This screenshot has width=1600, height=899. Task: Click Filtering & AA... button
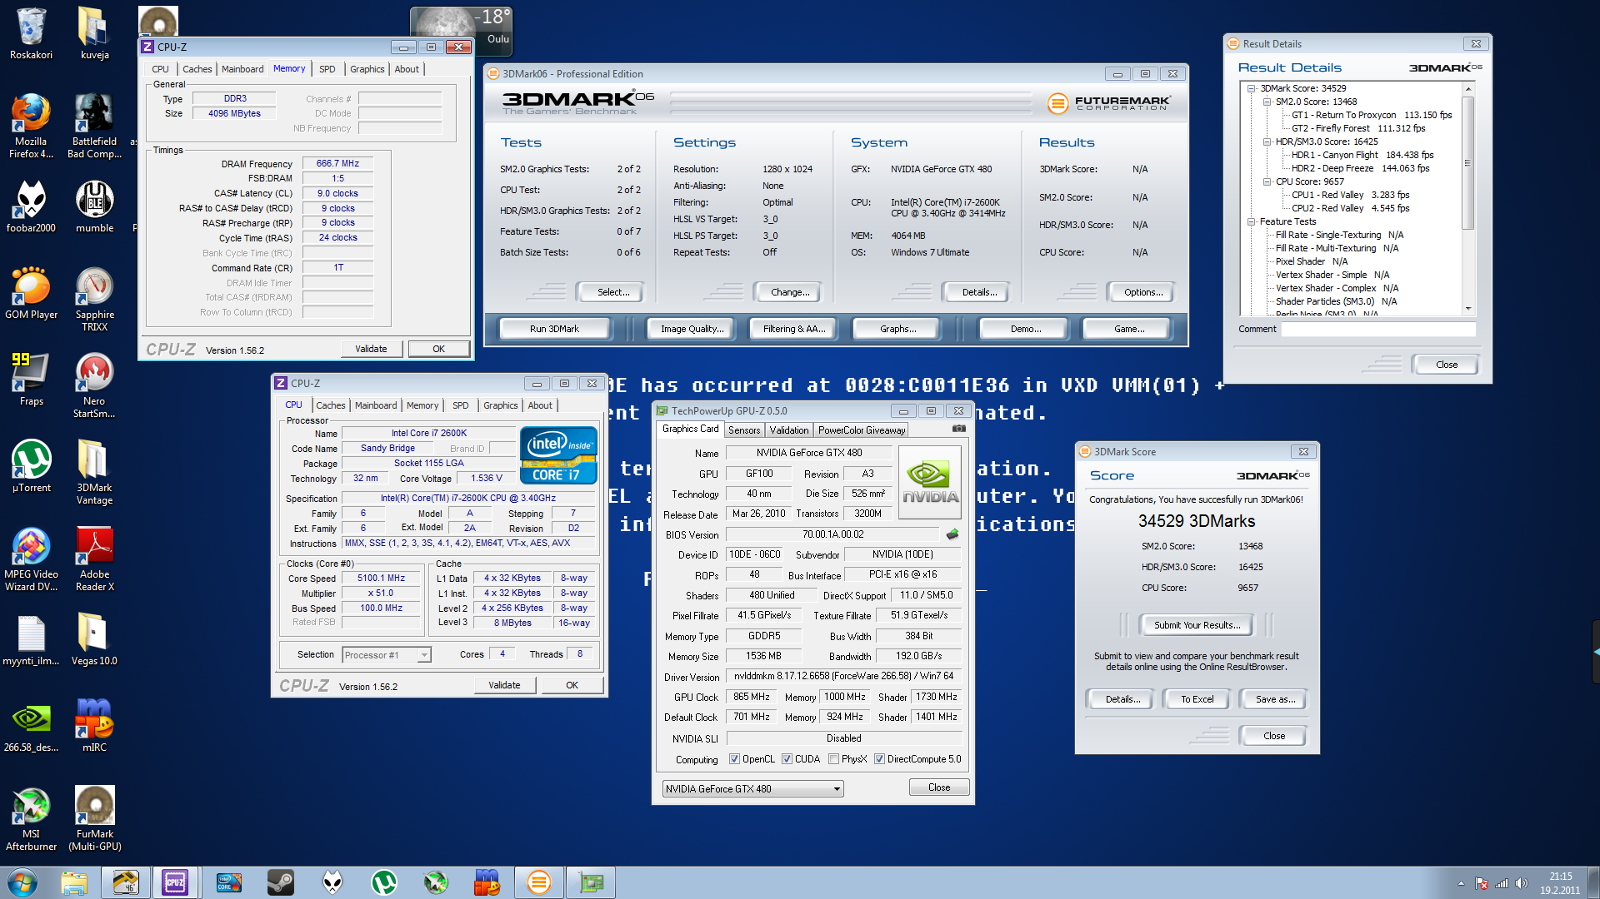point(794,329)
